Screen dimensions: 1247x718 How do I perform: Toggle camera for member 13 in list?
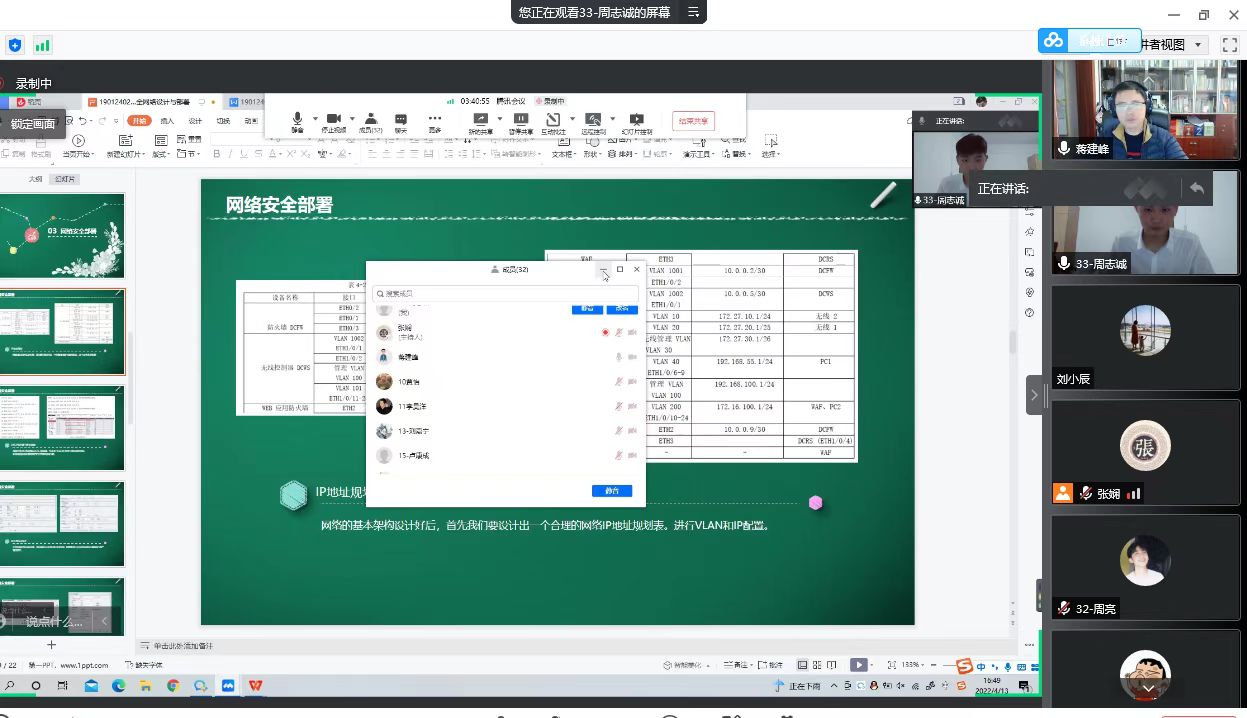[x=632, y=431]
